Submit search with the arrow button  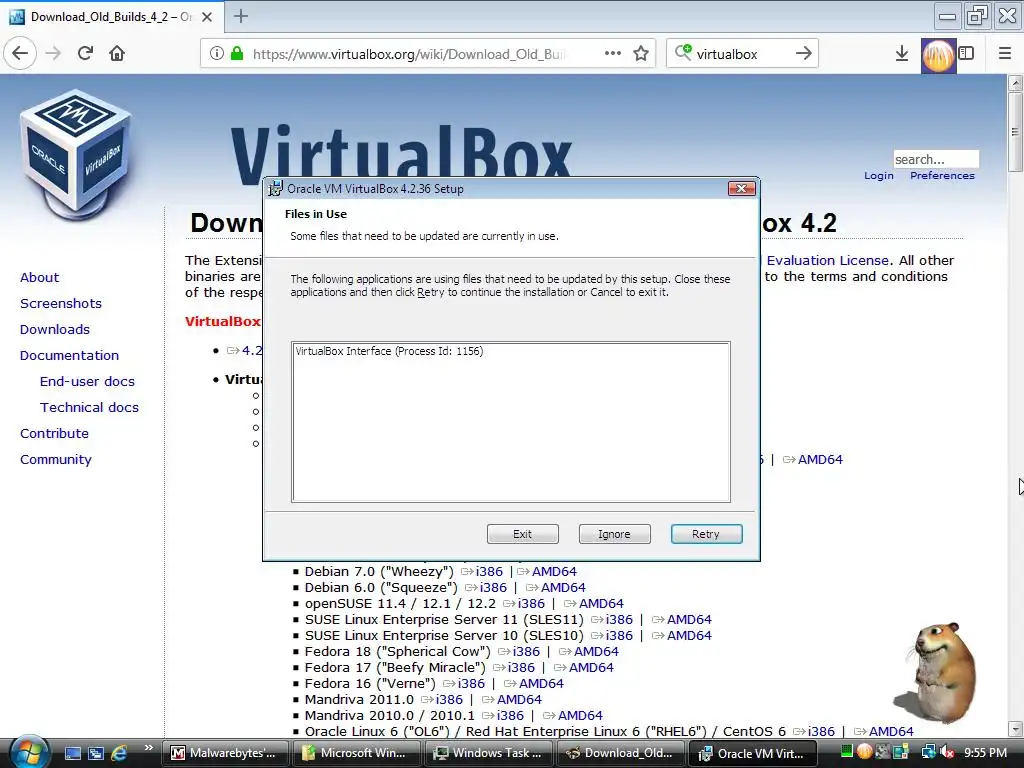tap(804, 53)
